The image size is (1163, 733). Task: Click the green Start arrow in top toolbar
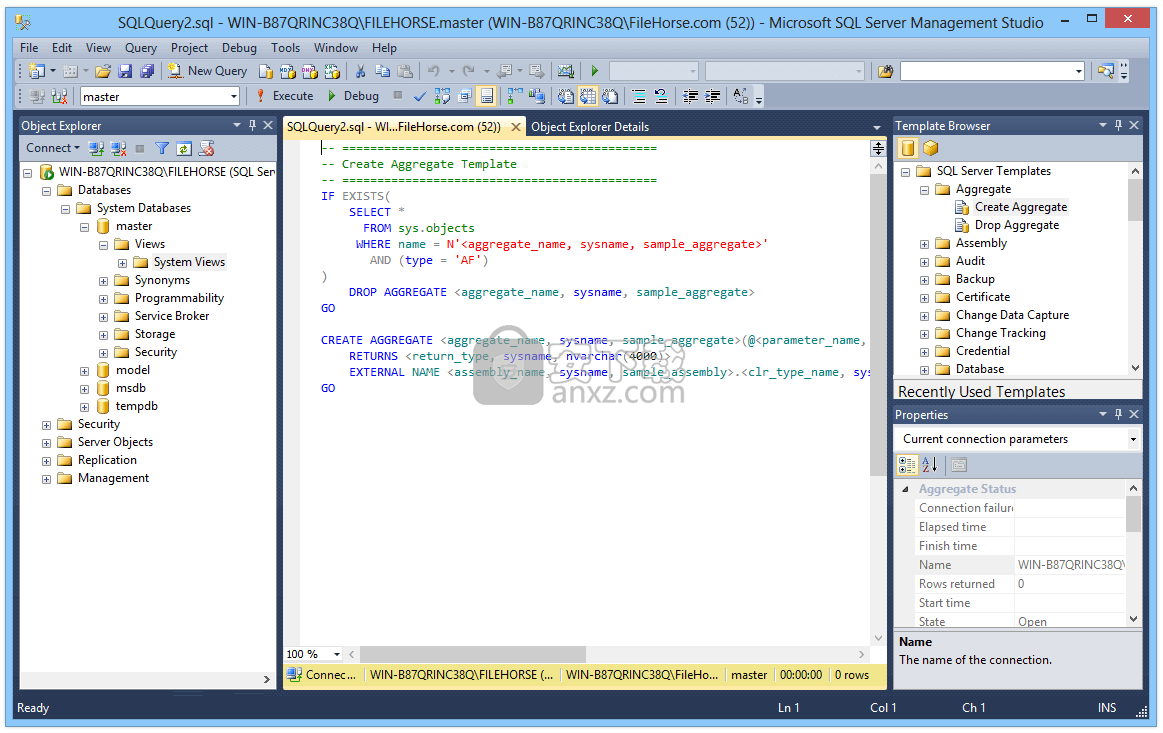click(x=594, y=71)
